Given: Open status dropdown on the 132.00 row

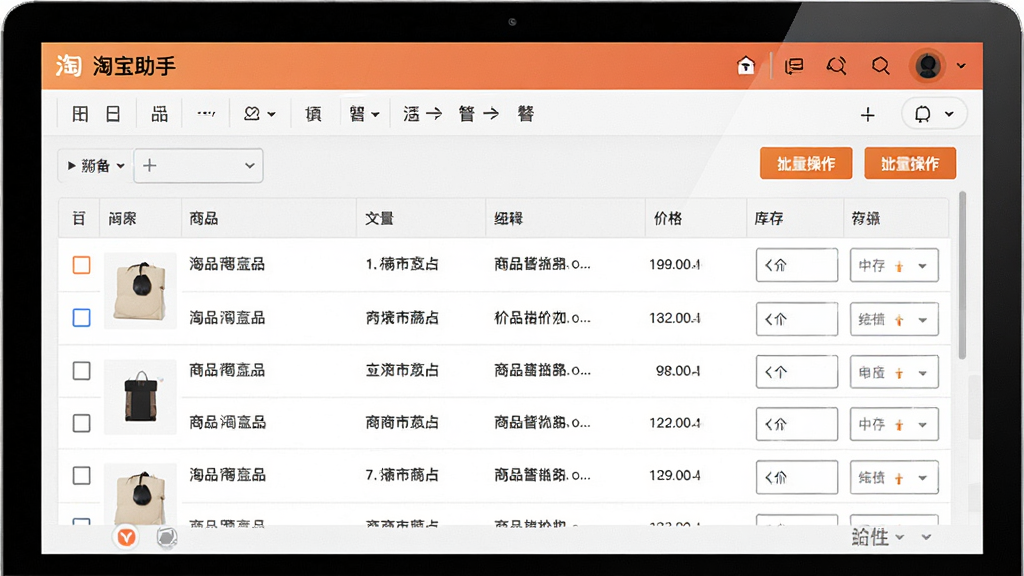Looking at the screenshot, I should (x=894, y=319).
